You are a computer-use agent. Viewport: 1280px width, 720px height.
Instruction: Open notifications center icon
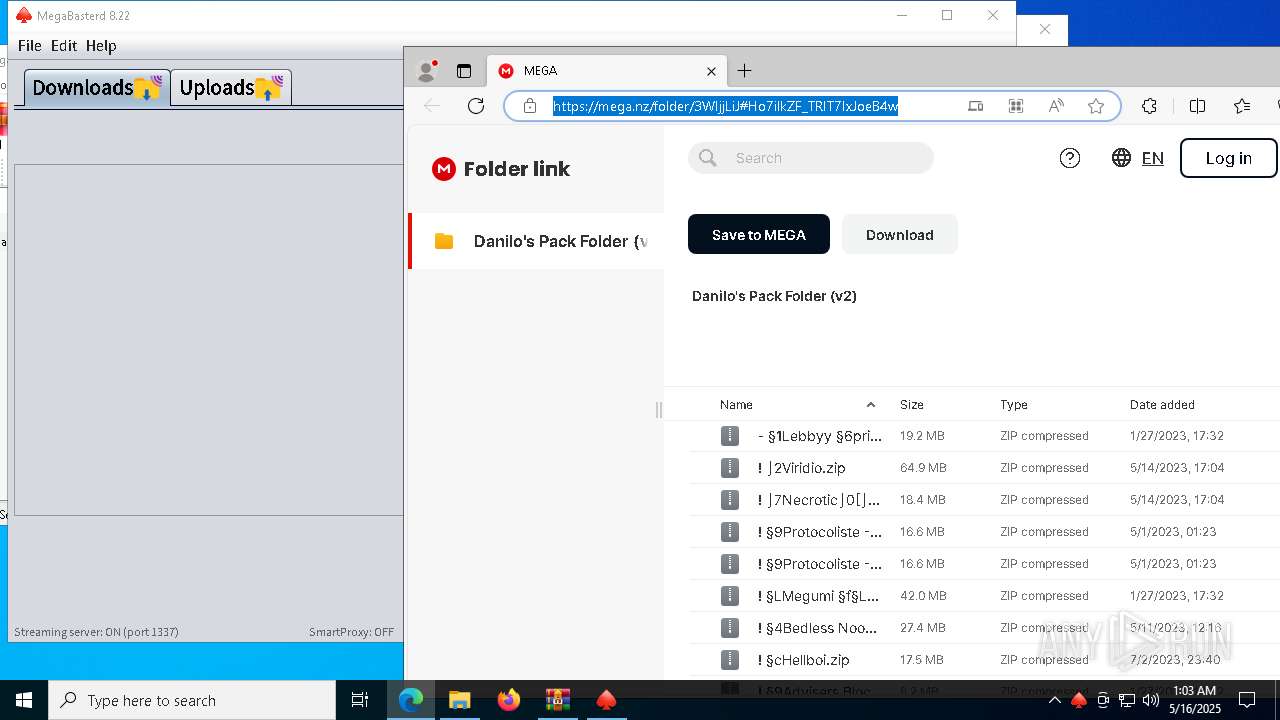[x=1247, y=700]
